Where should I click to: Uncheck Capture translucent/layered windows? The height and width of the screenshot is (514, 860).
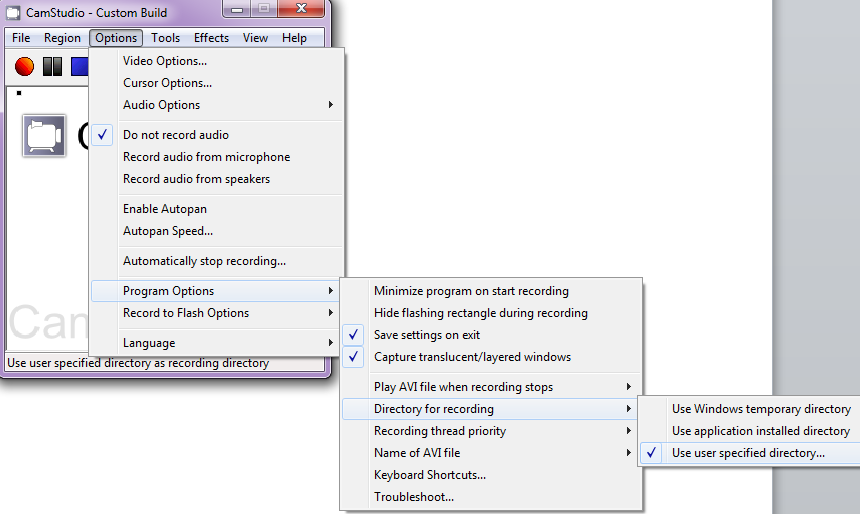(x=491, y=357)
